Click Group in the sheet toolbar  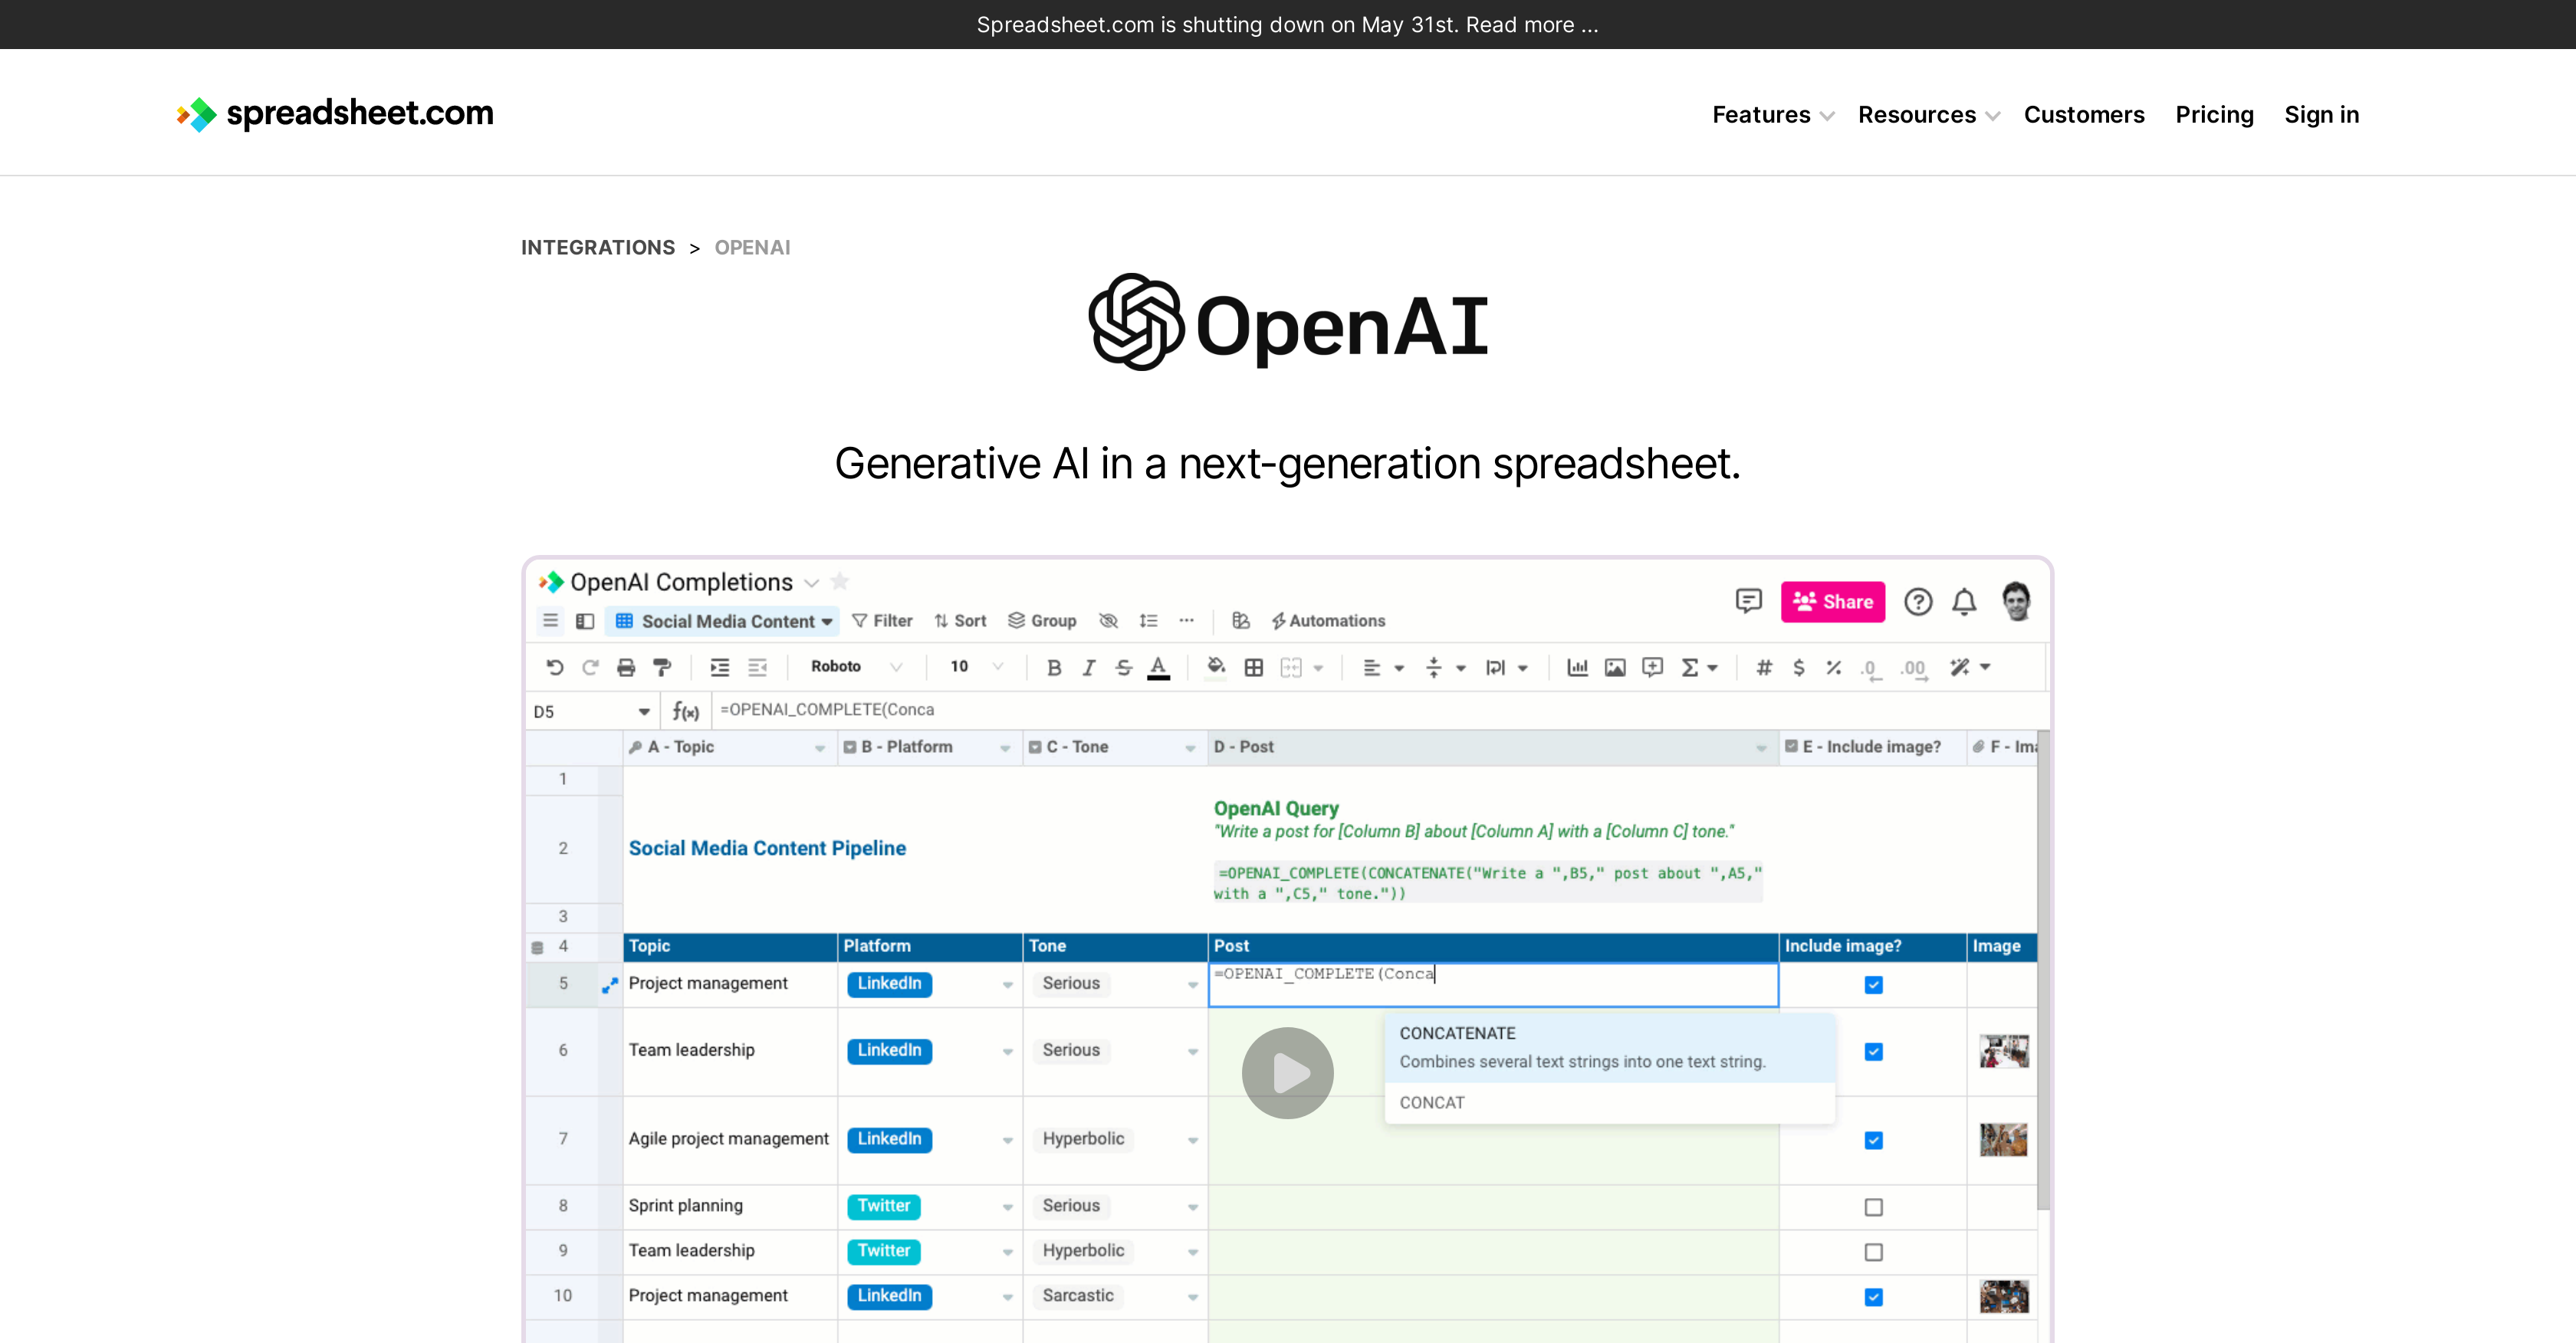(x=1042, y=621)
